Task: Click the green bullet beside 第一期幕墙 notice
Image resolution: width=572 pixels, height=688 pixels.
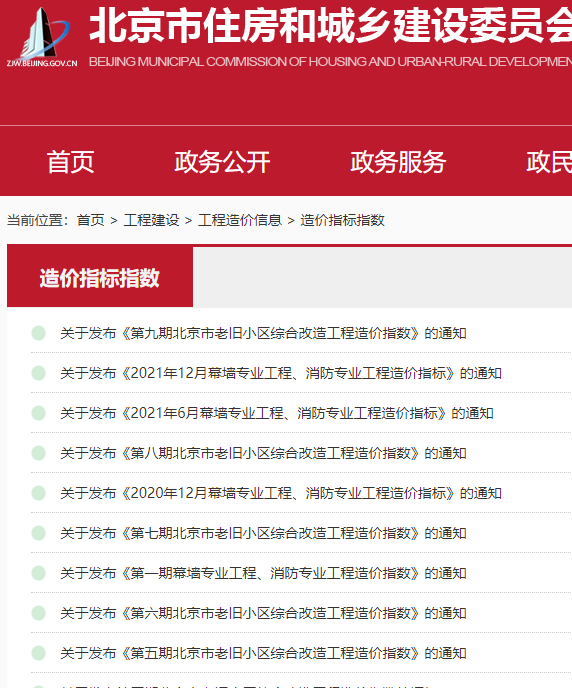Action: [x=39, y=573]
